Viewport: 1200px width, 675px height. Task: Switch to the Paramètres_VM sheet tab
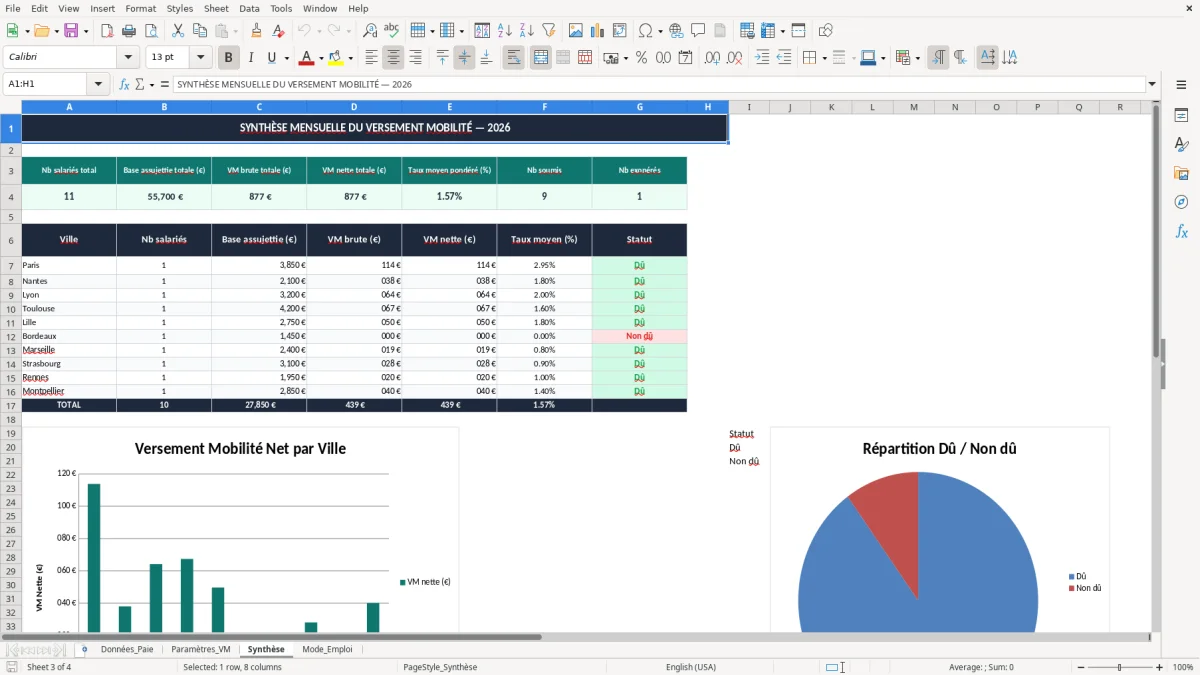pyautogui.click(x=200, y=649)
